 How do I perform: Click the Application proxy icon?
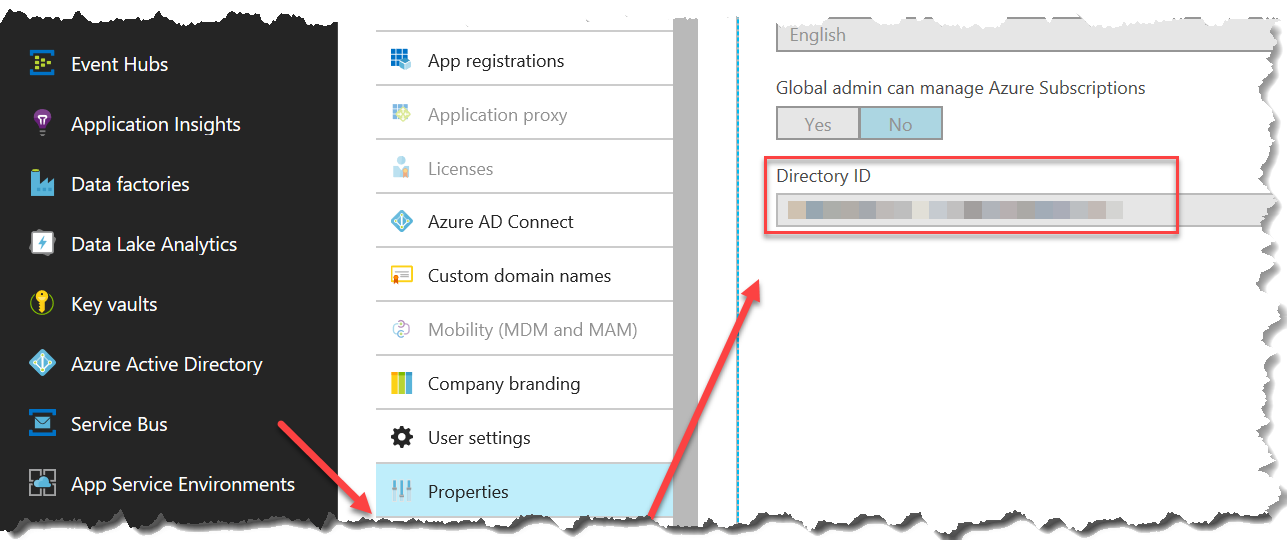tap(401, 114)
